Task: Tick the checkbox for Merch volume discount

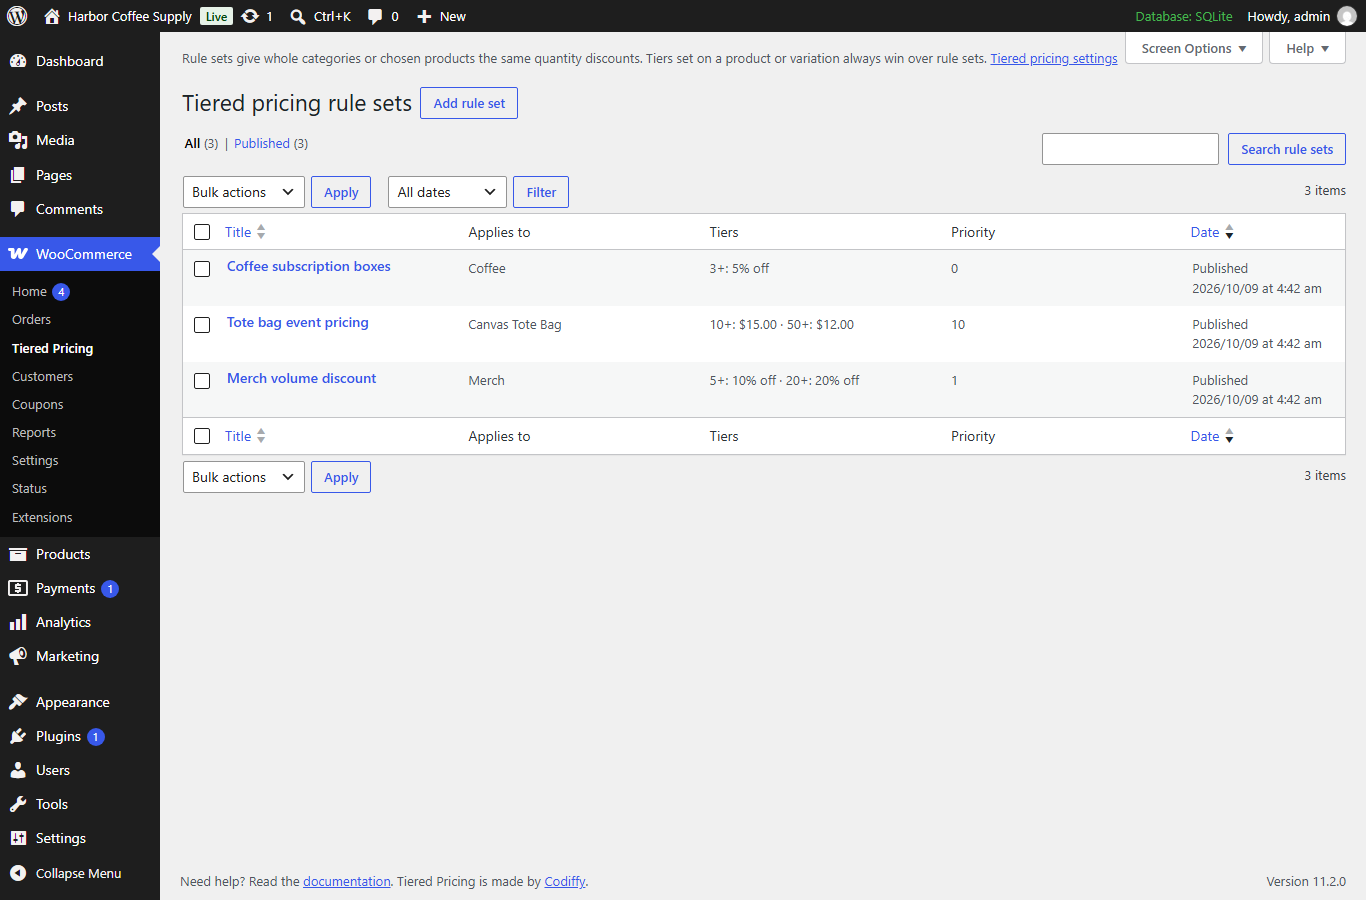Action: [202, 381]
